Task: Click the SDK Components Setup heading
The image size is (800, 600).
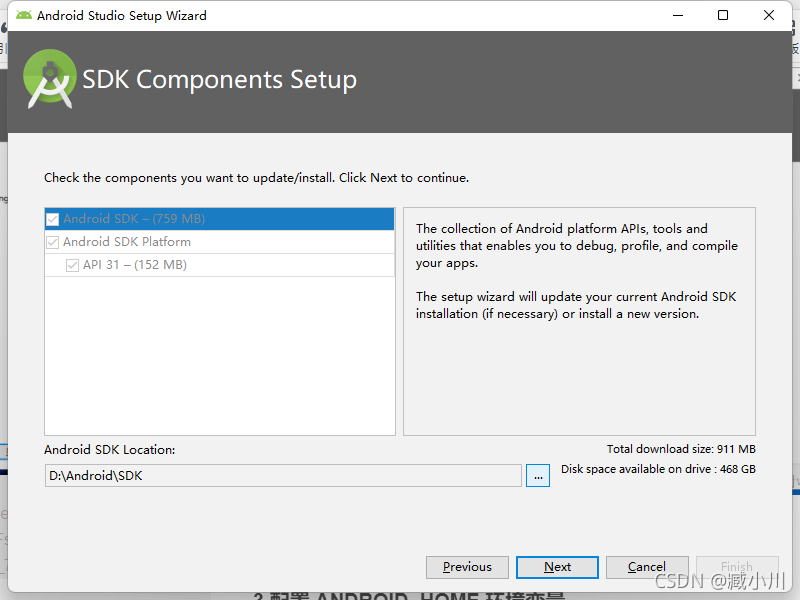Action: 219,80
